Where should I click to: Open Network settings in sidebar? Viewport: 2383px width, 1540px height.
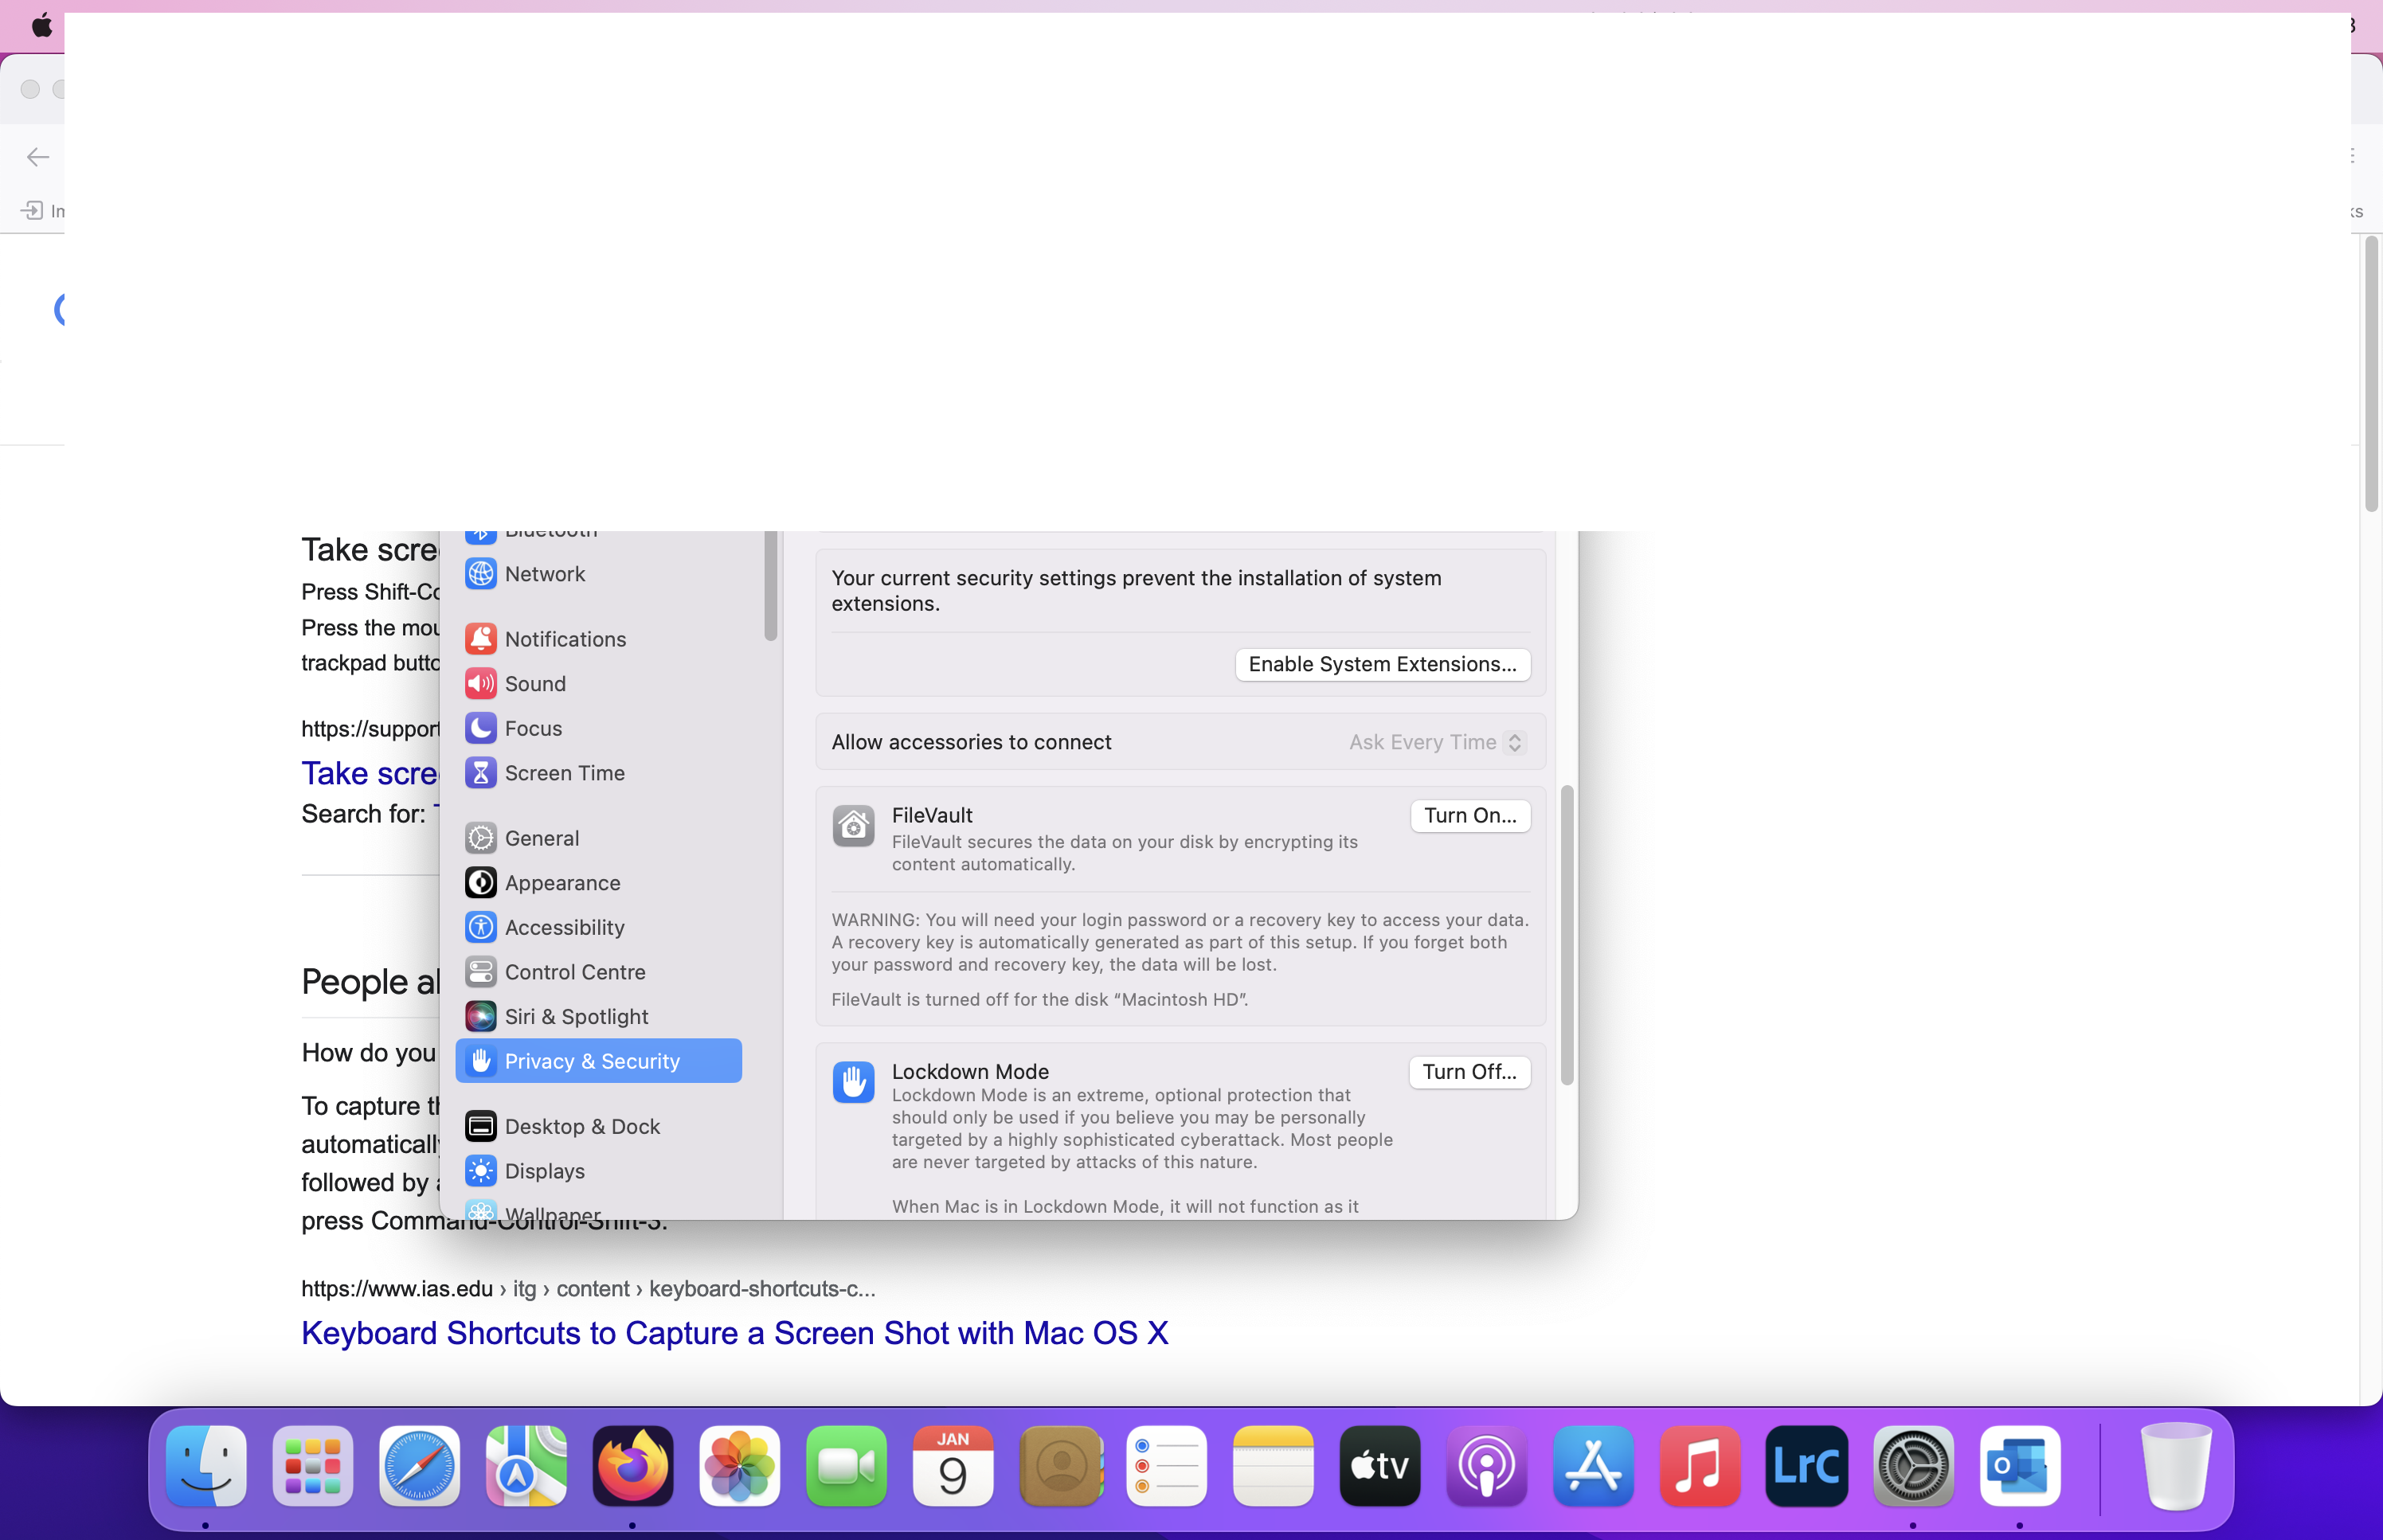[x=544, y=574]
